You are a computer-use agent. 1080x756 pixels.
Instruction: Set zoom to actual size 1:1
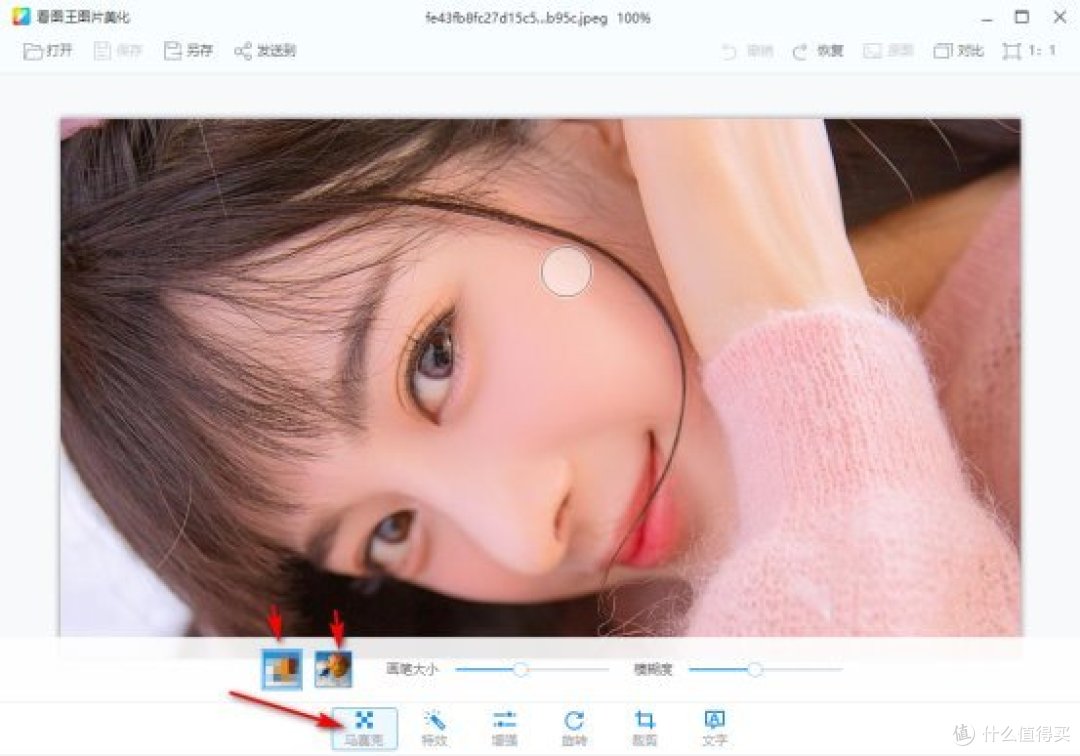pos(1029,51)
